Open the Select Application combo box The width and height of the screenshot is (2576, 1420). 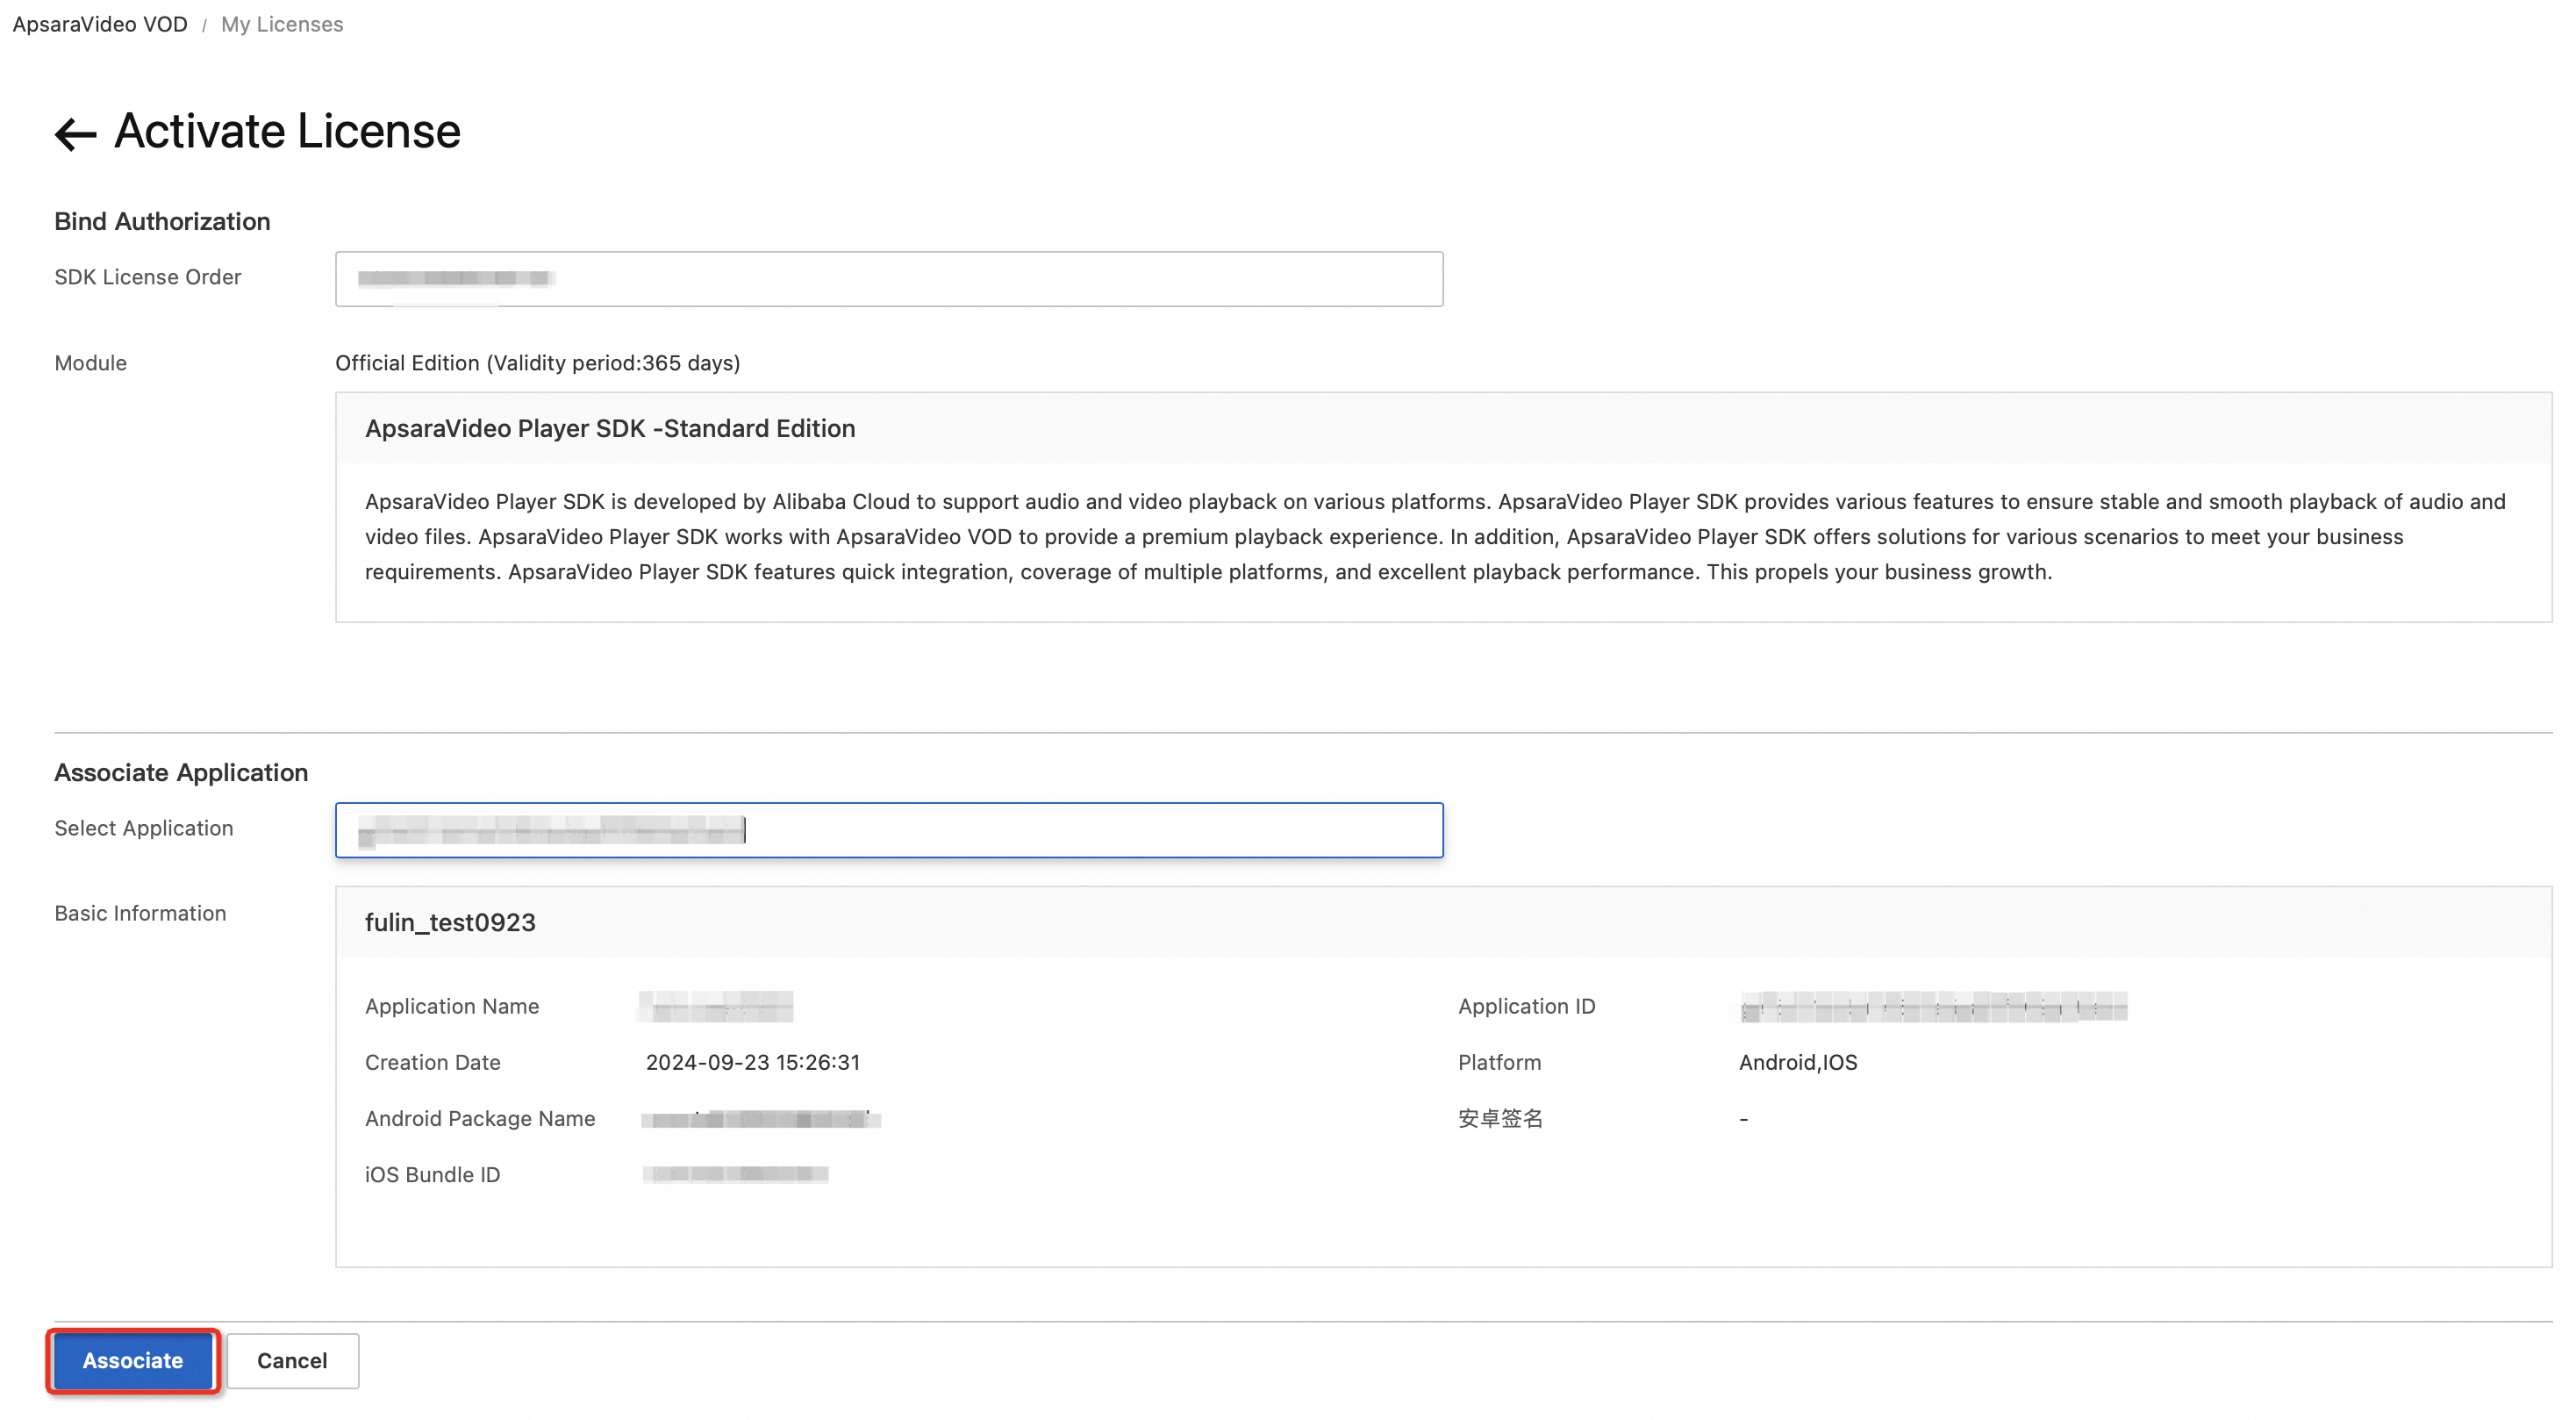889,830
